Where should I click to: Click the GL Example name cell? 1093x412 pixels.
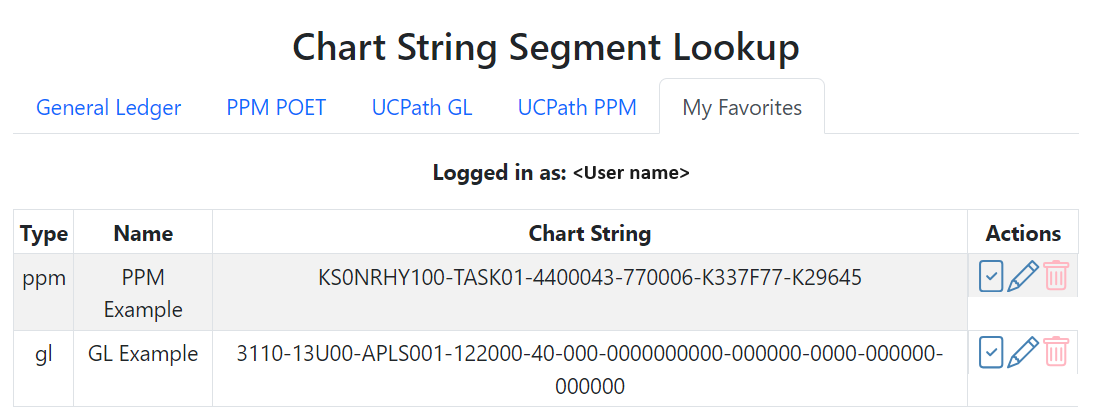coord(143,353)
